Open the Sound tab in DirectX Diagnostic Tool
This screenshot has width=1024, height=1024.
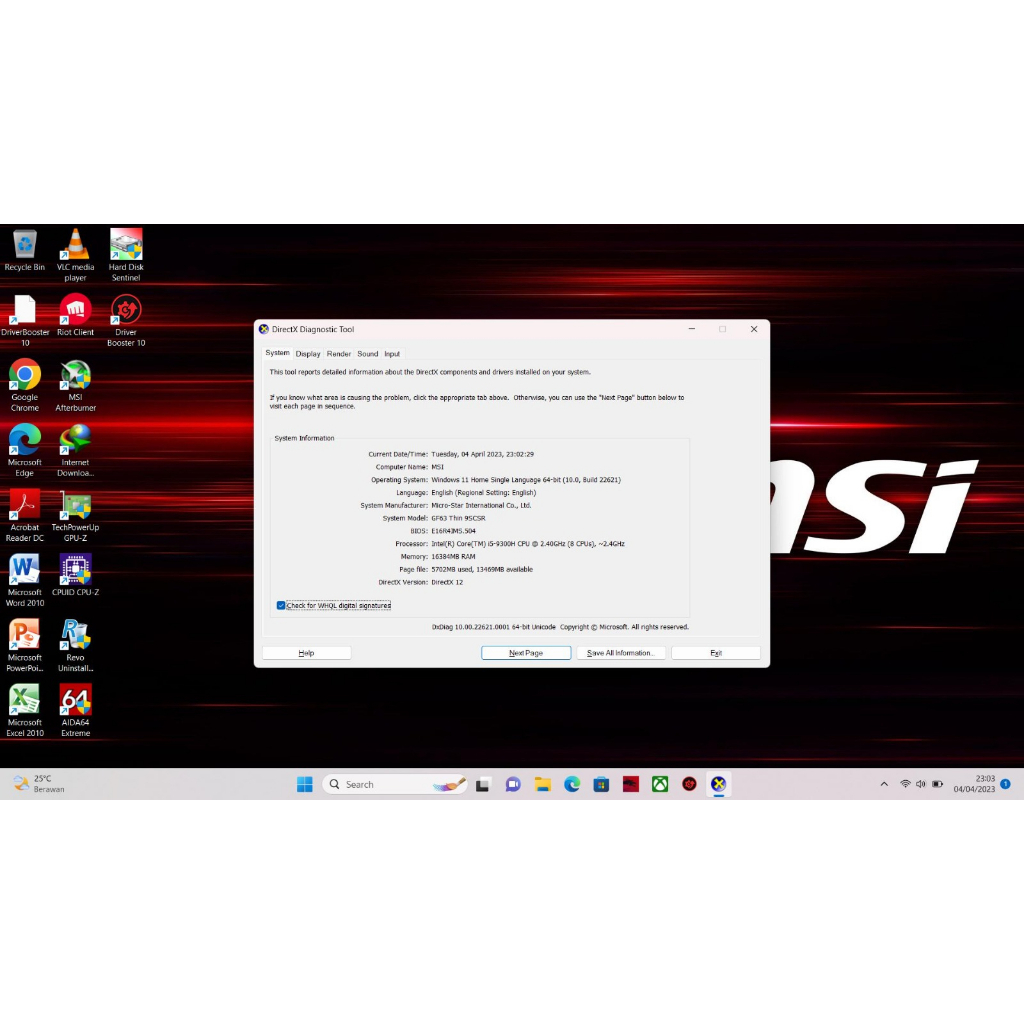(x=368, y=354)
